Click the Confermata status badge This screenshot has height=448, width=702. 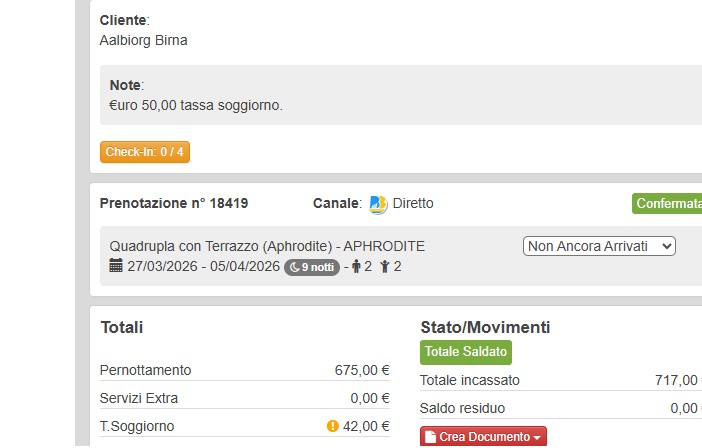pos(667,204)
